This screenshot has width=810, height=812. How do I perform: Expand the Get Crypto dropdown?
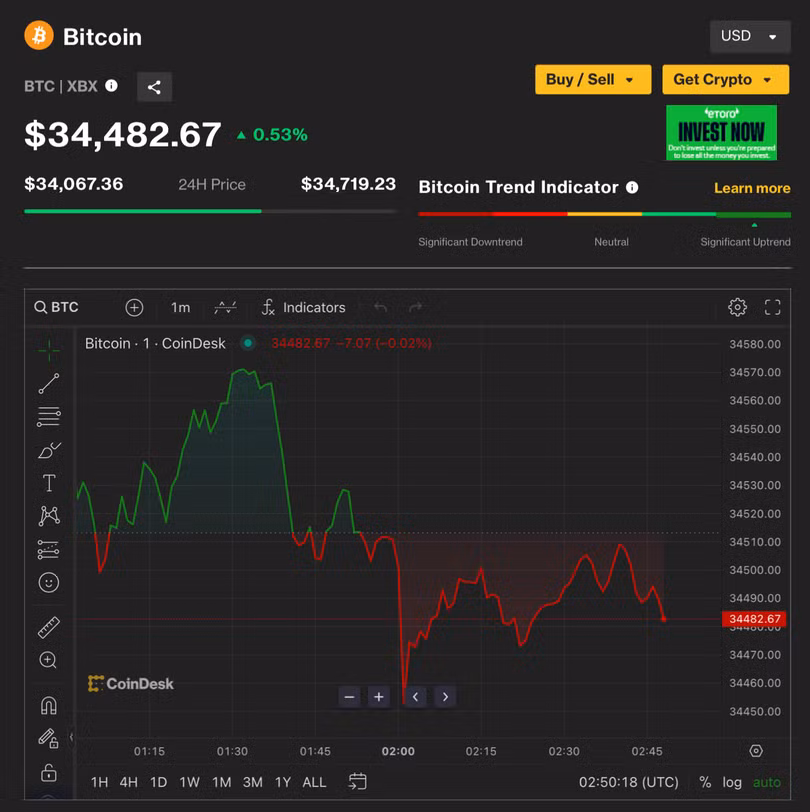(724, 79)
